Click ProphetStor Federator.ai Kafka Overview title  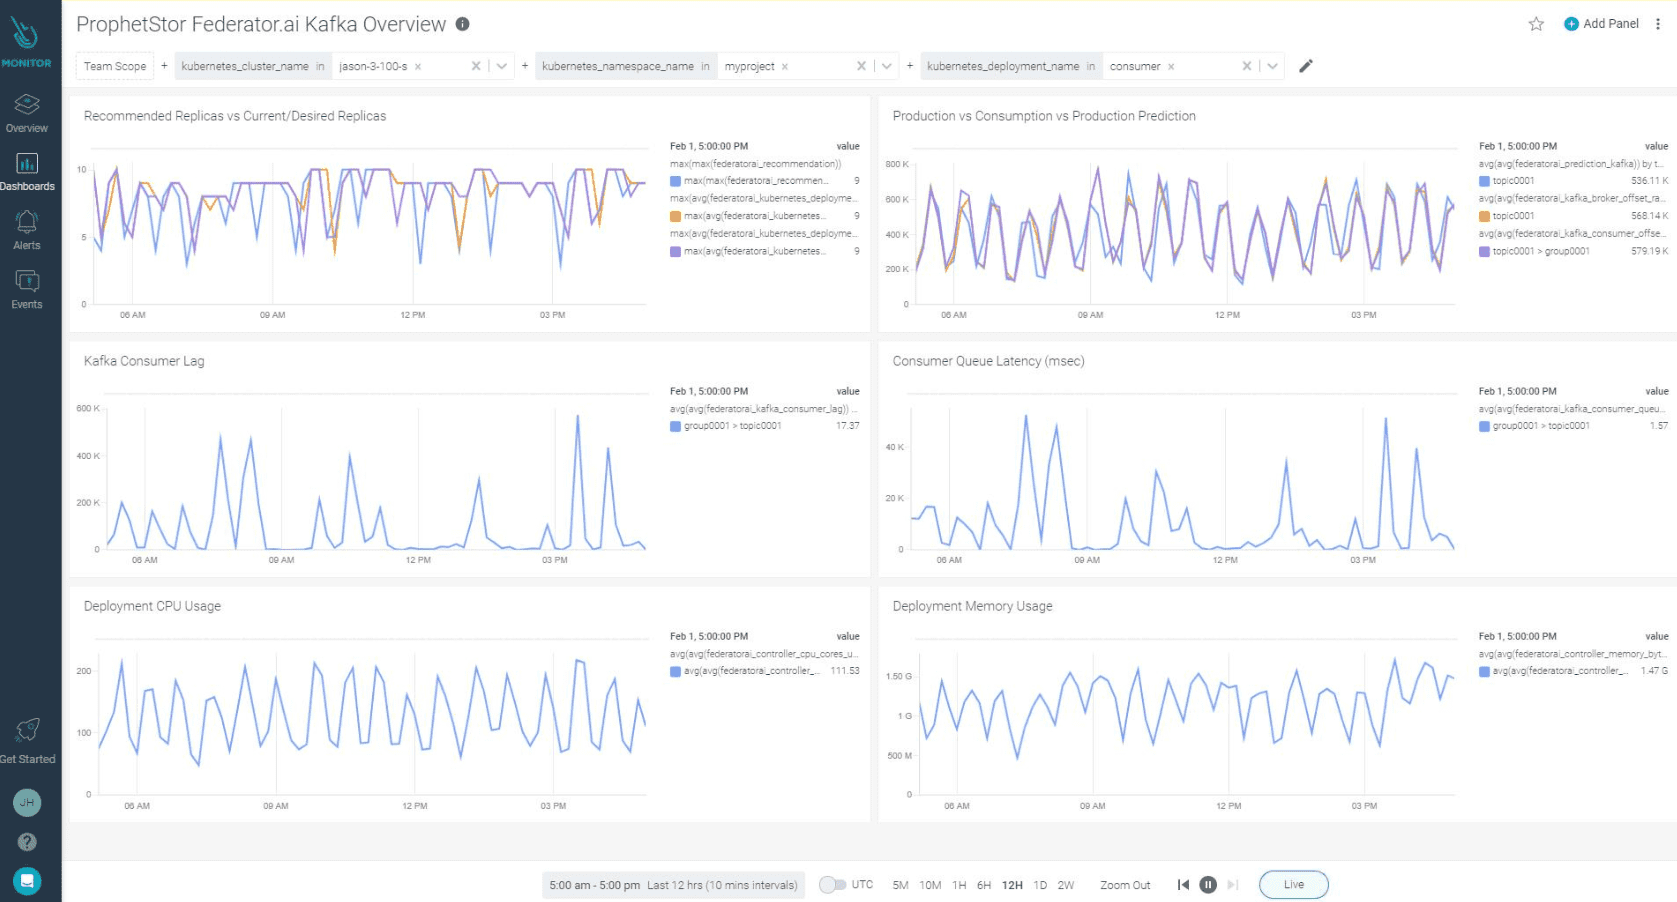tap(261, 24)
